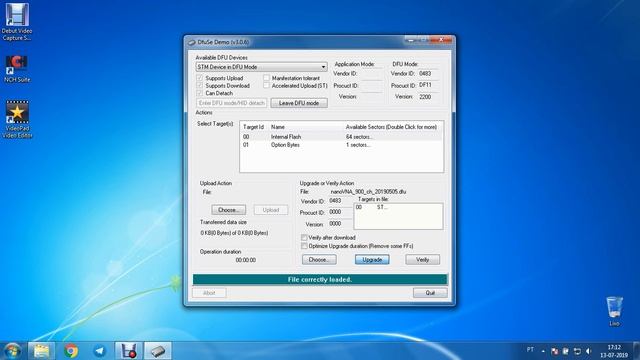Click the transferred data size text
Image resolution: width=640 pixels, height=360 pixels.
[x=234, y=233]
